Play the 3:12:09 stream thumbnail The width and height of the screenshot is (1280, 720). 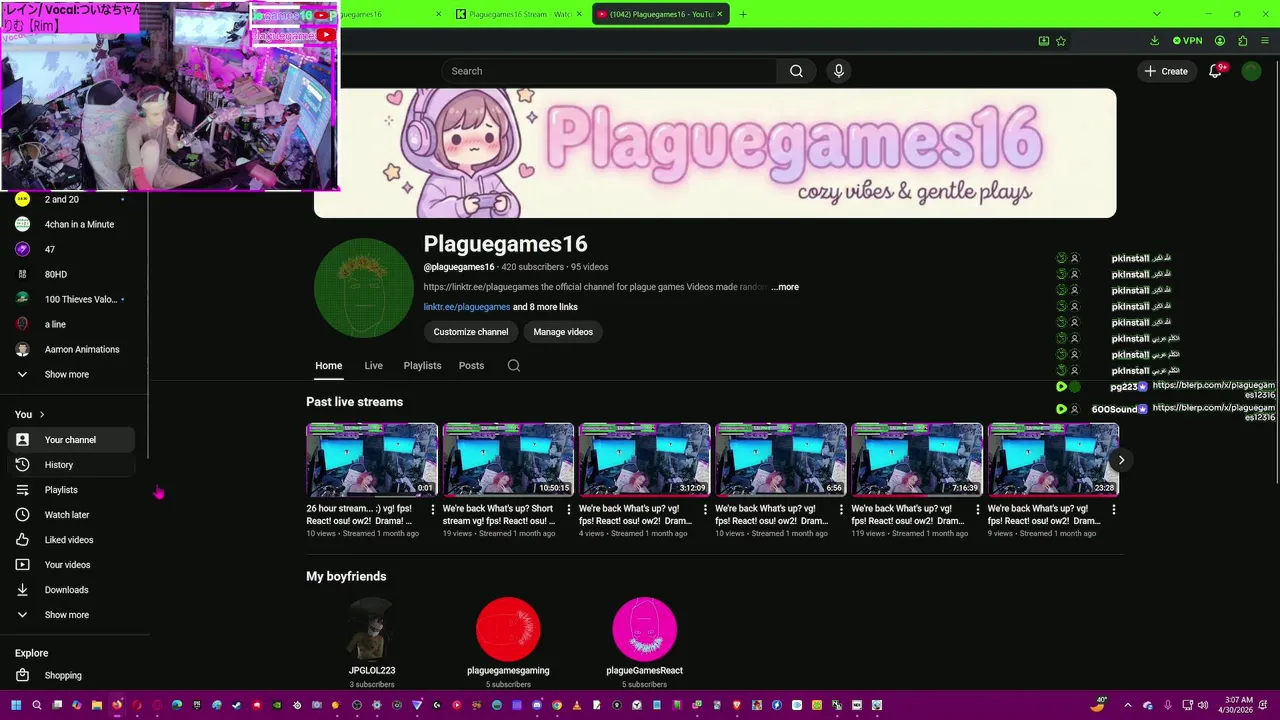[x=644, y=460]
